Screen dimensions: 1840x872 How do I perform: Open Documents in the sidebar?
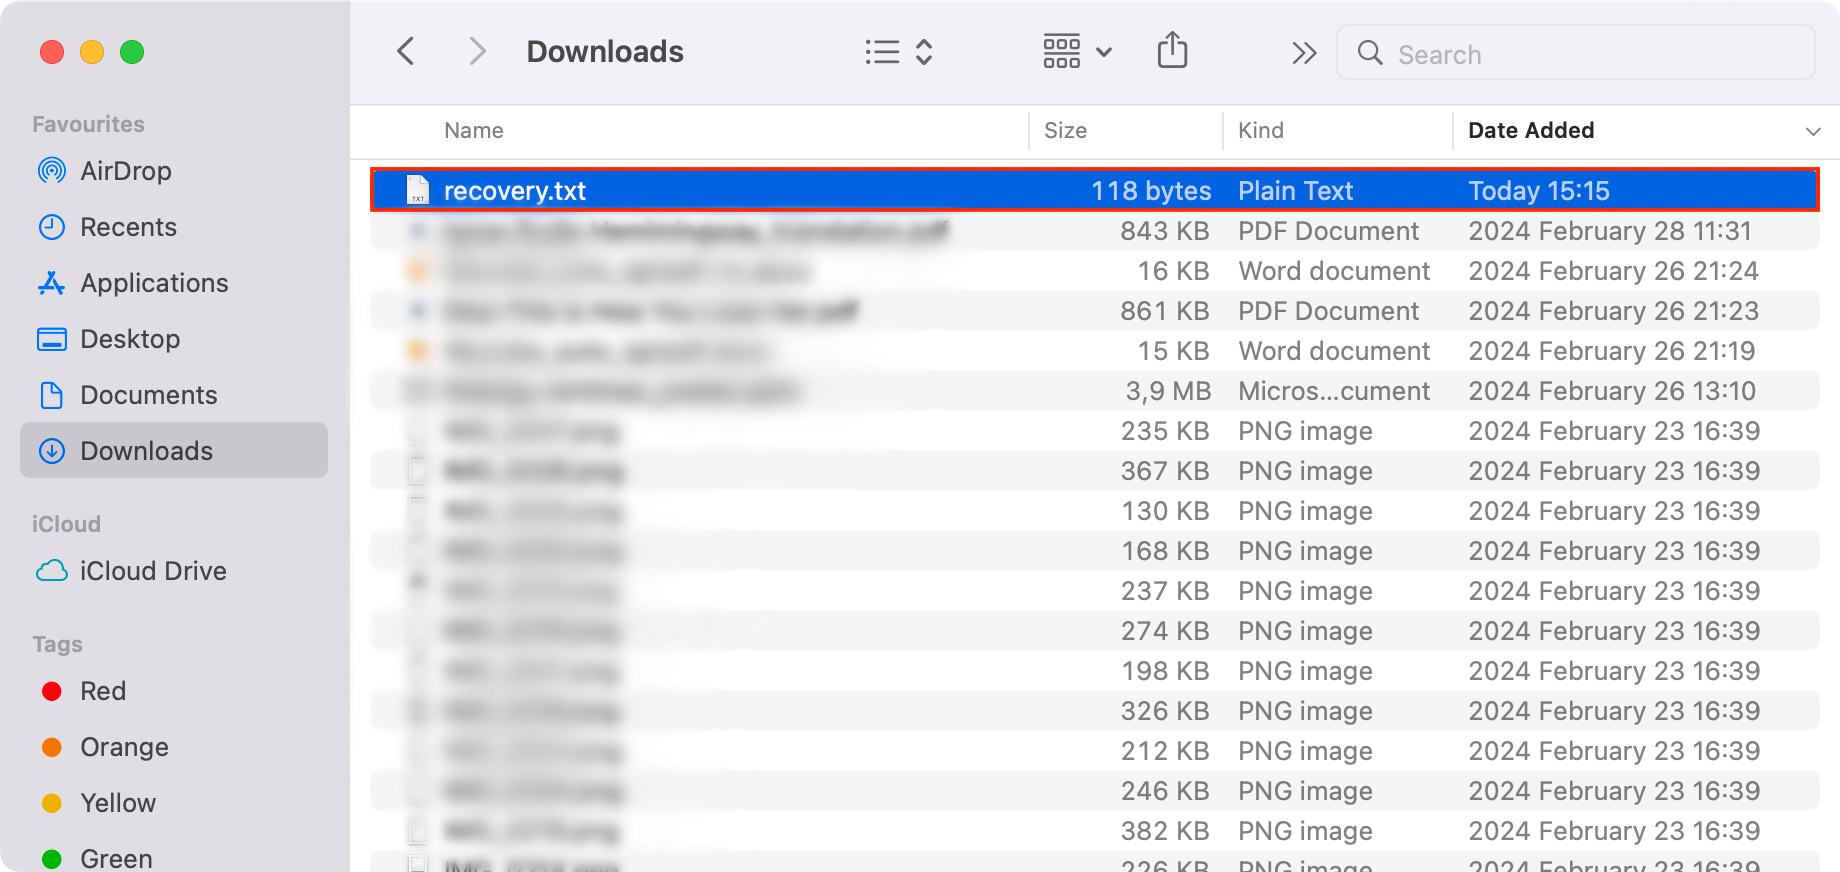tap(148, 395)
